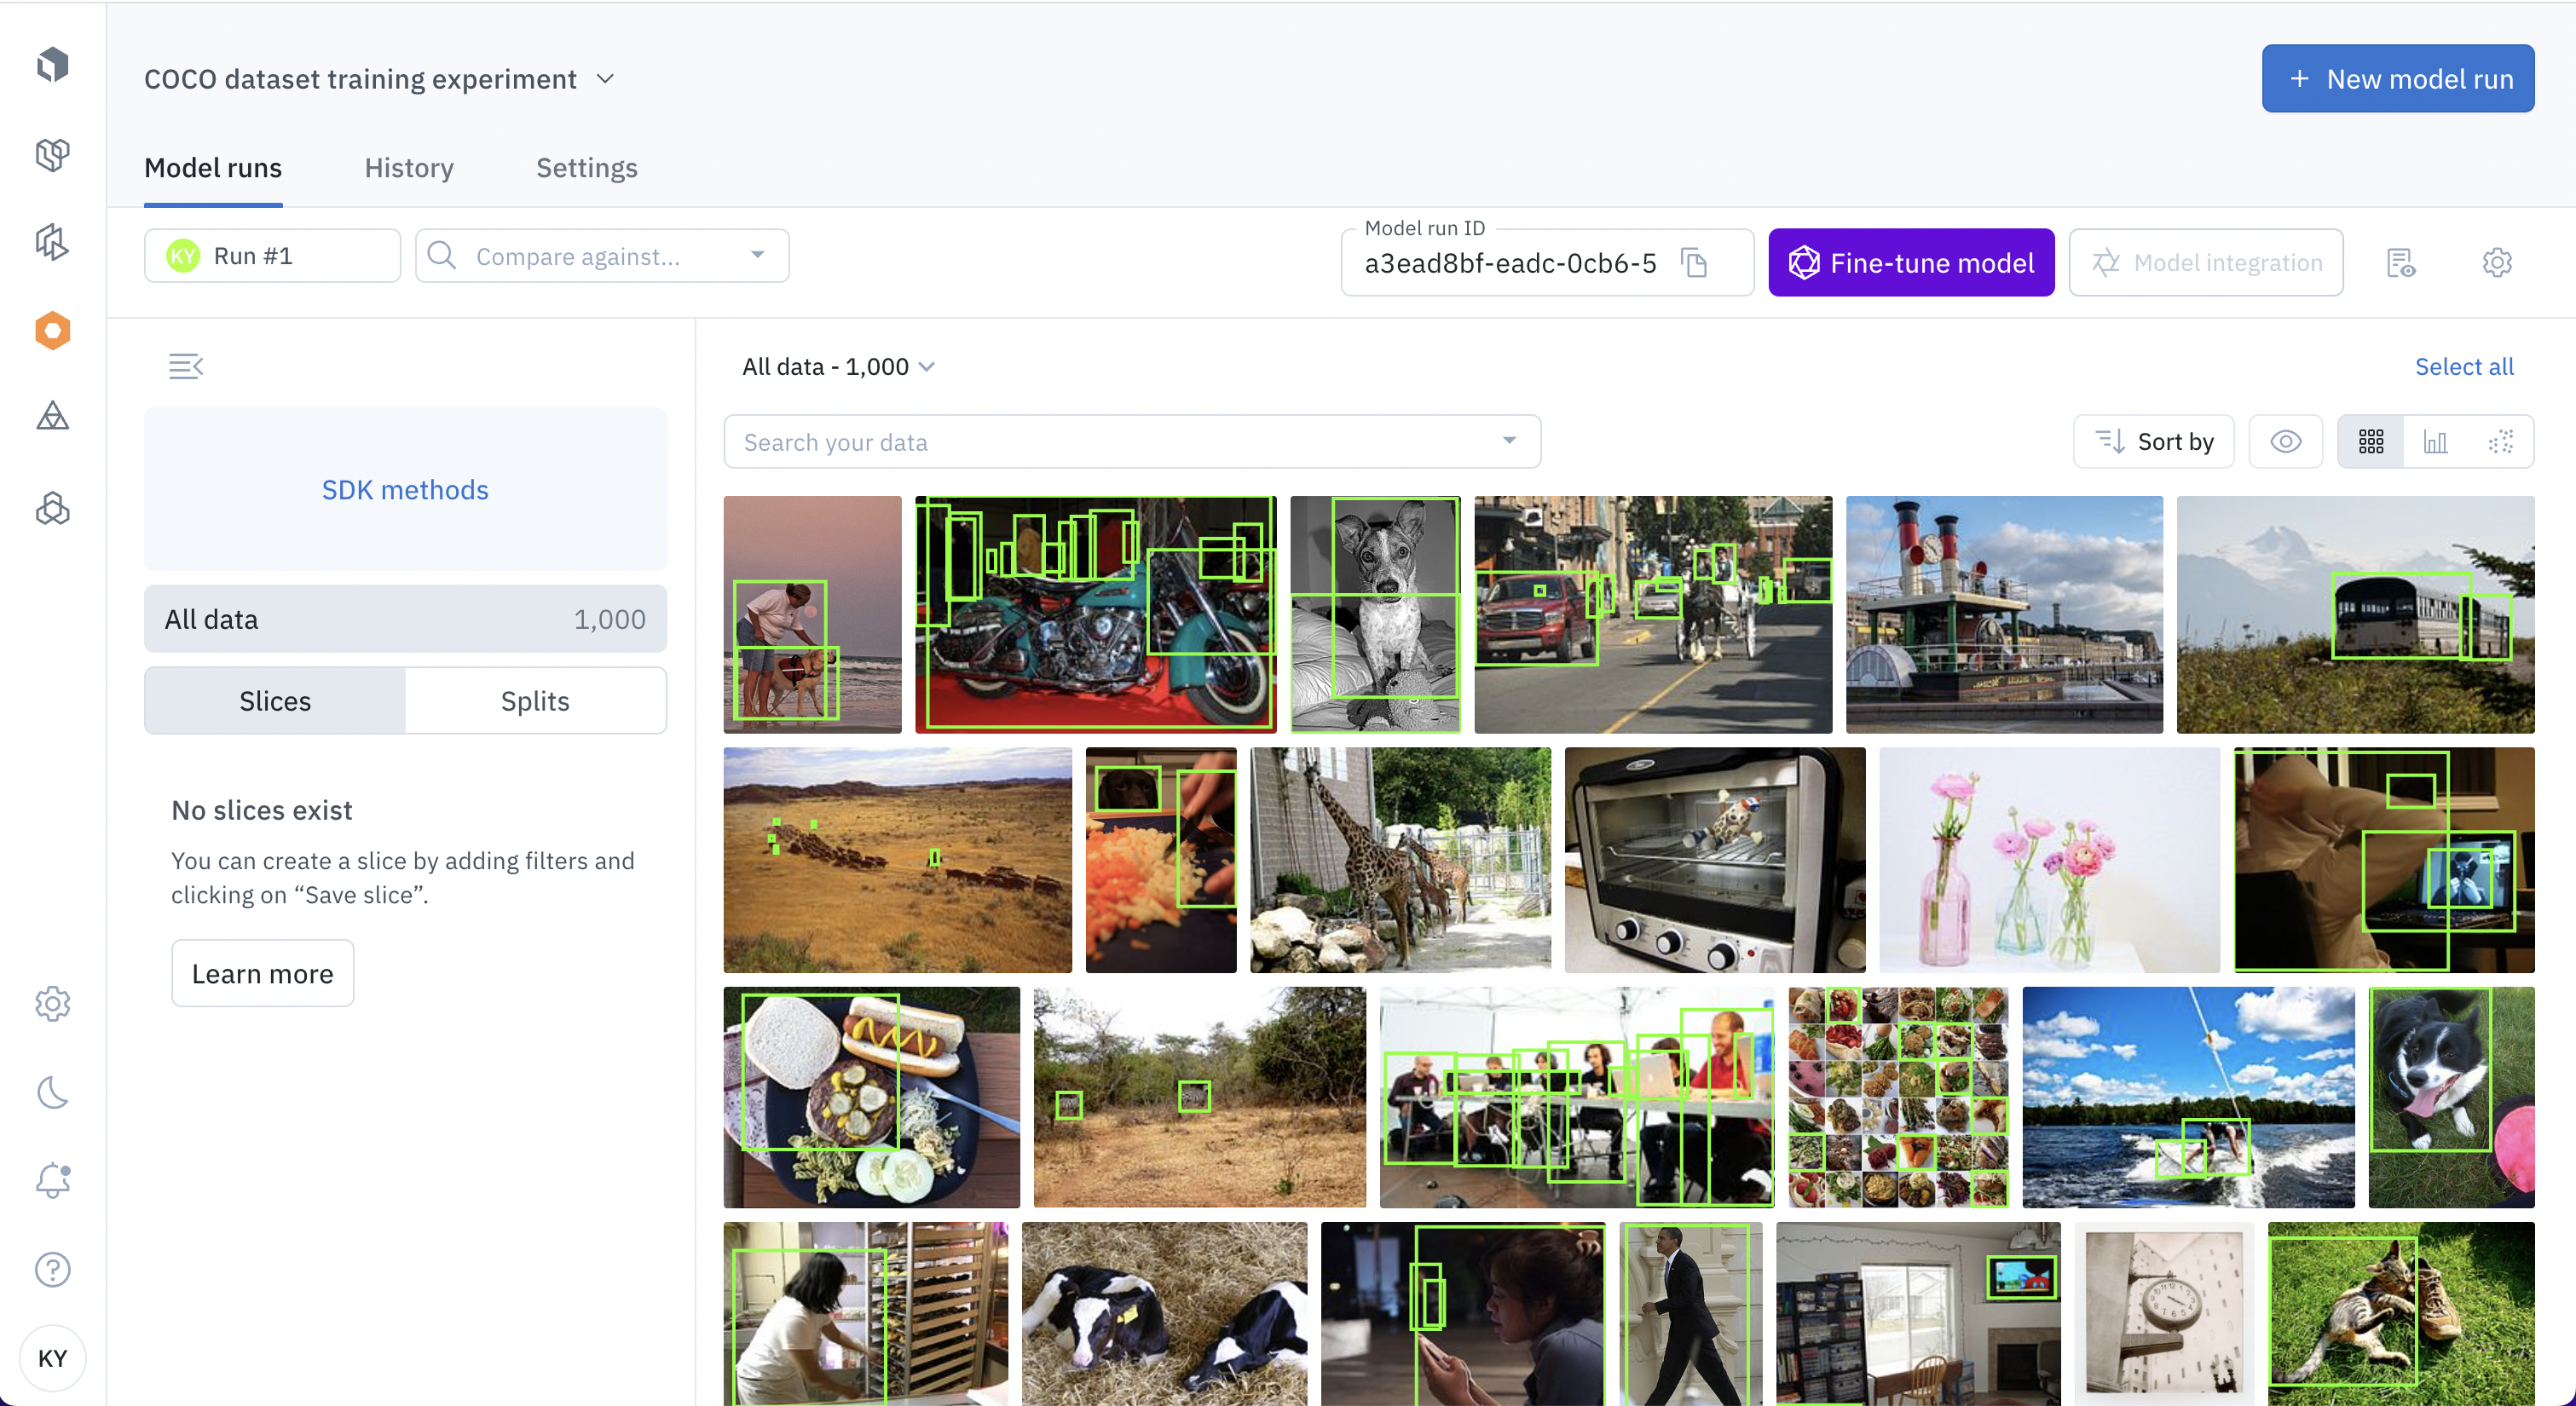Open the SDK methods link

tap(405, 490)
